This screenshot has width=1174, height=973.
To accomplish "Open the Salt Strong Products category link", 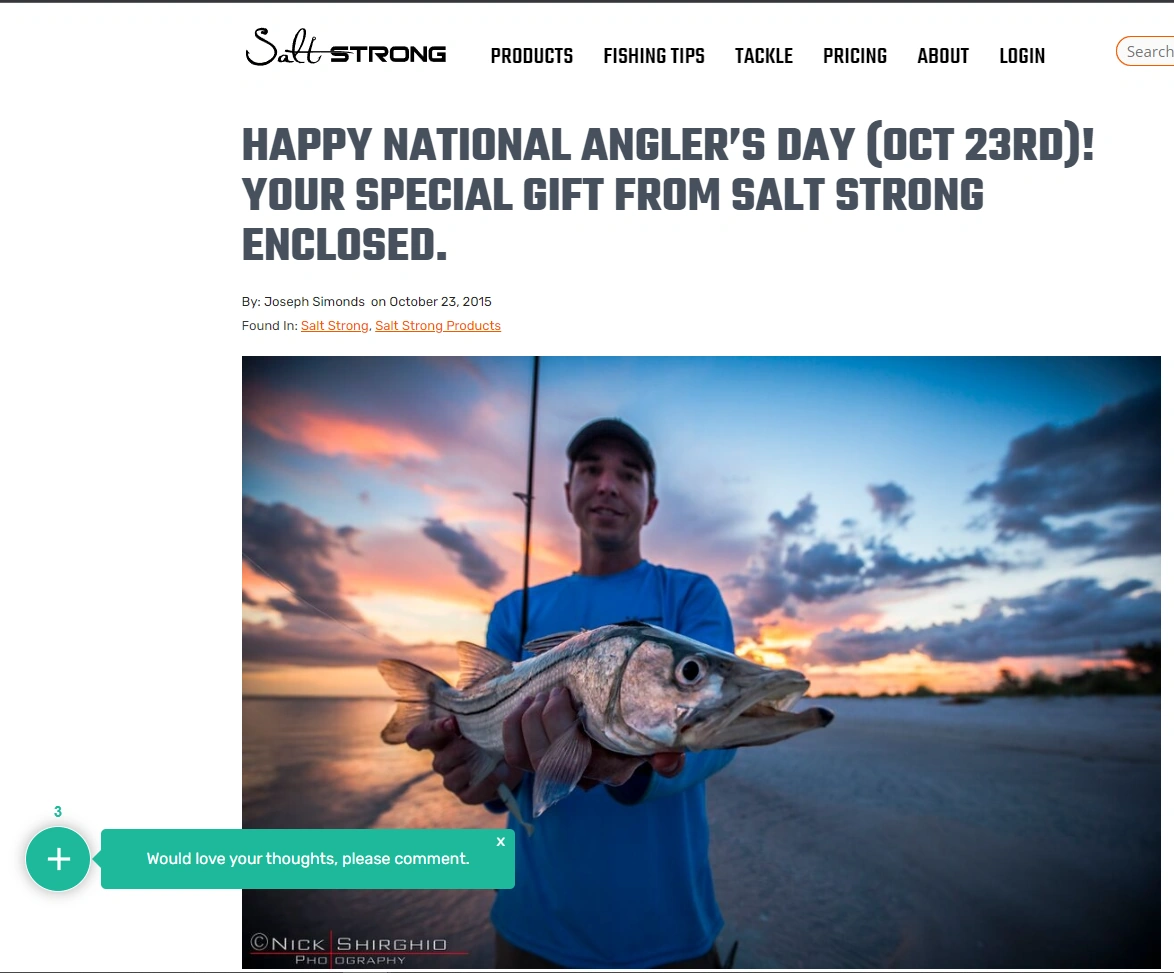I will click(438, 326).
